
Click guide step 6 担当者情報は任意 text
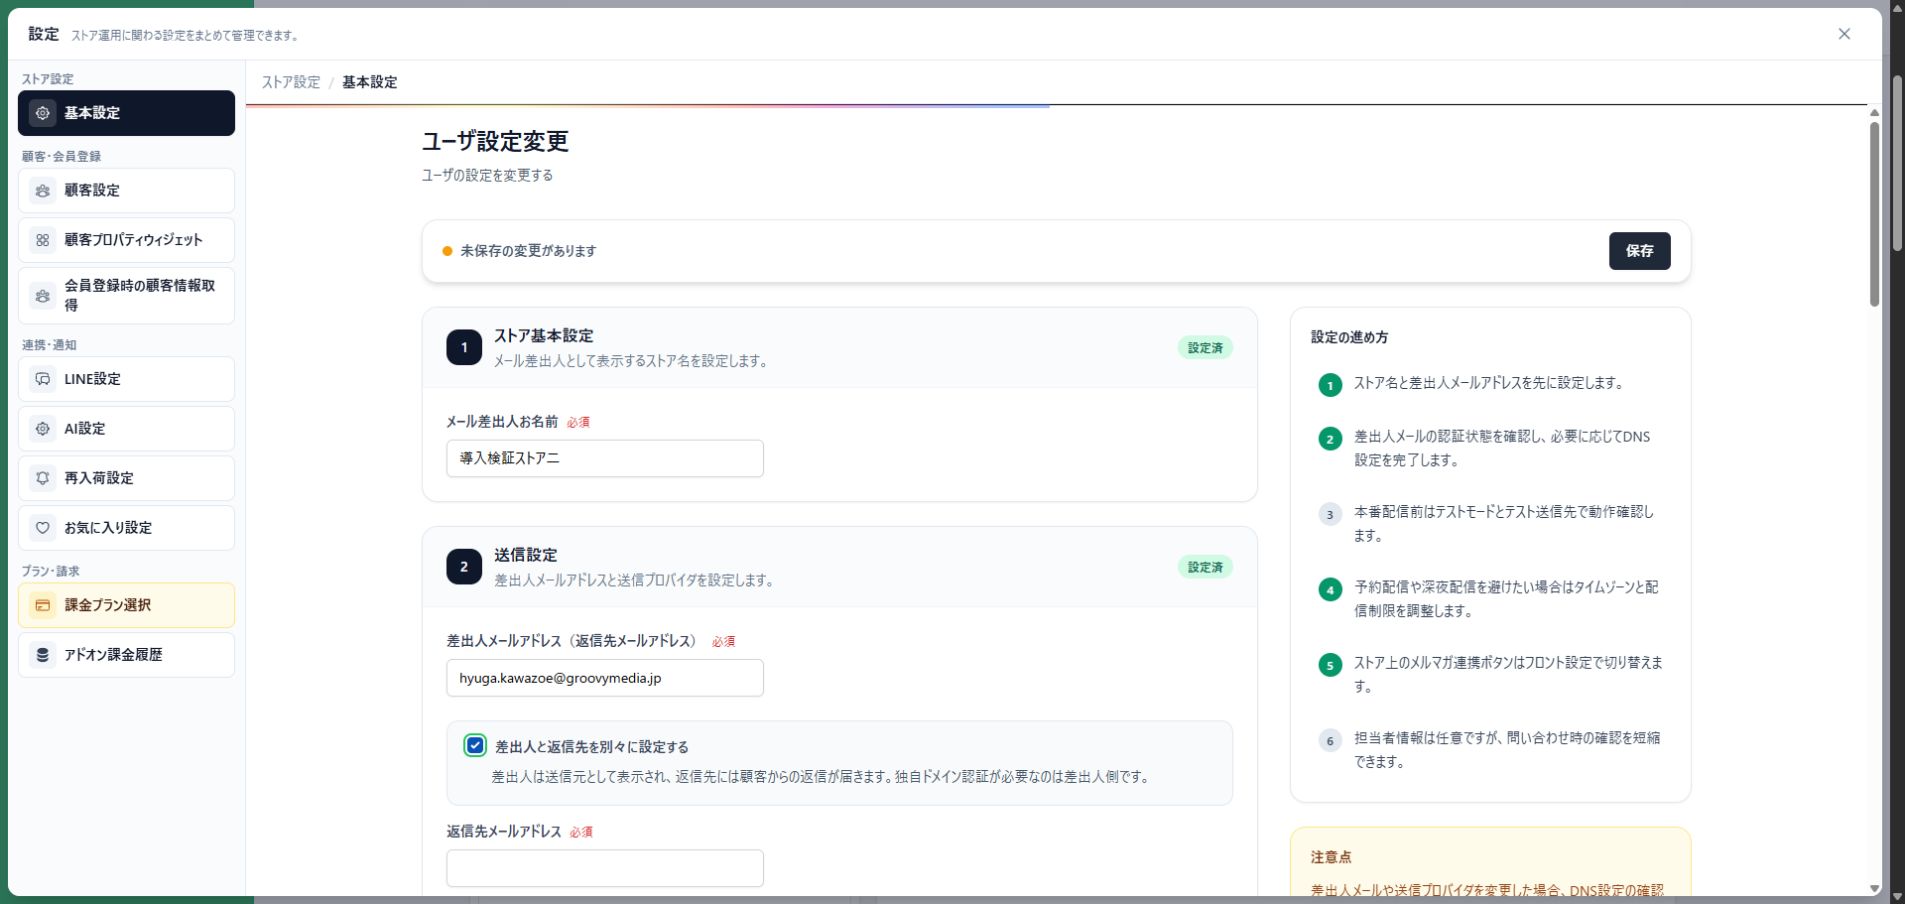click(x=1507, y=750)
